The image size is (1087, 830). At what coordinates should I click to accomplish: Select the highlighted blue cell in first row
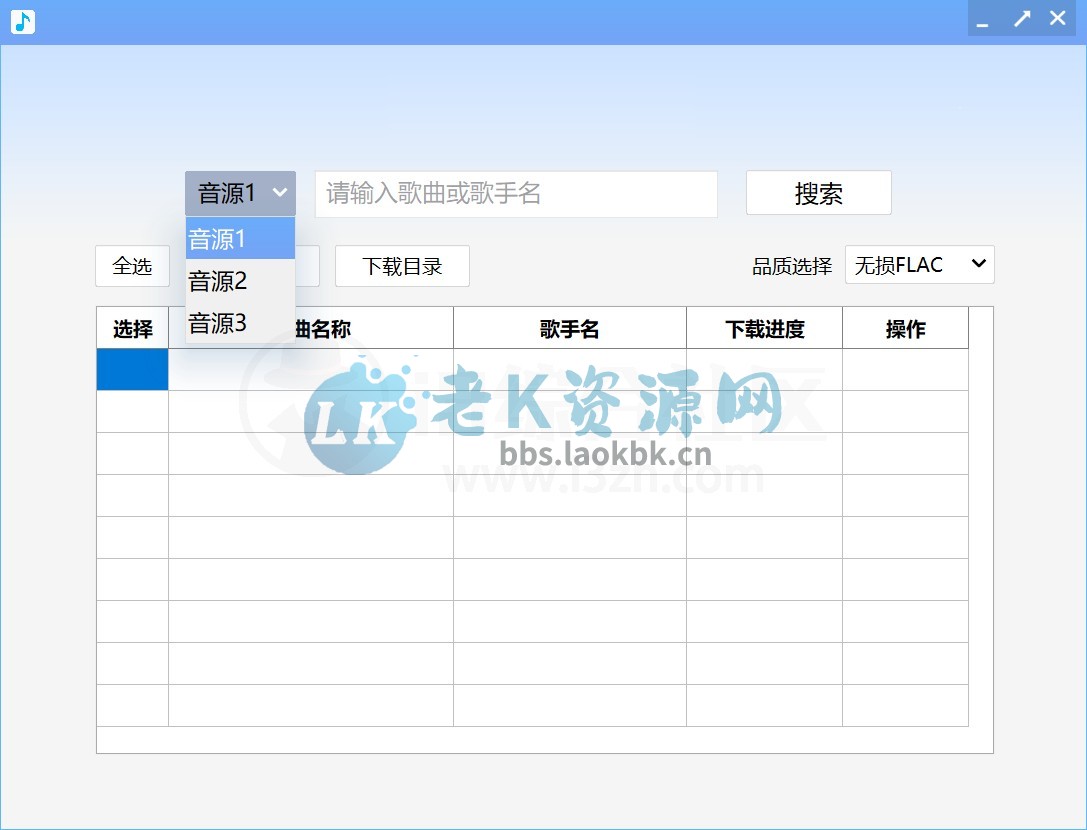click(x=132, y=370)
